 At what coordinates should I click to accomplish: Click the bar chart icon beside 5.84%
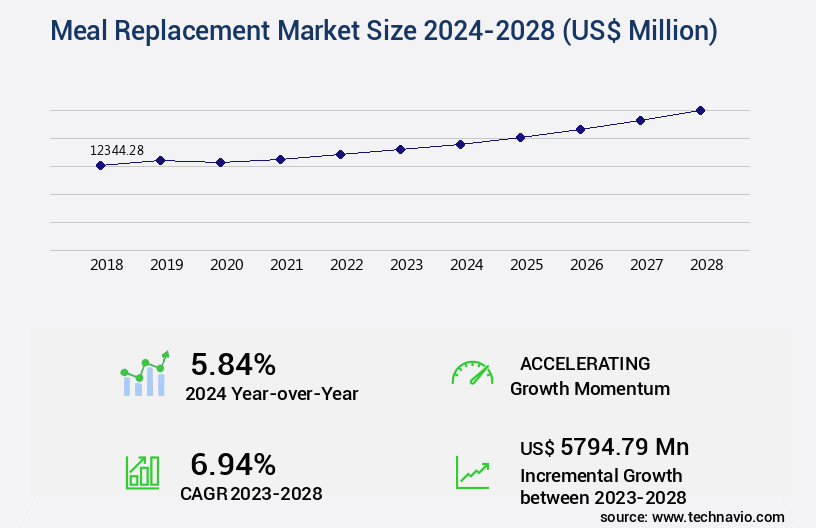(x=145, y=374)
